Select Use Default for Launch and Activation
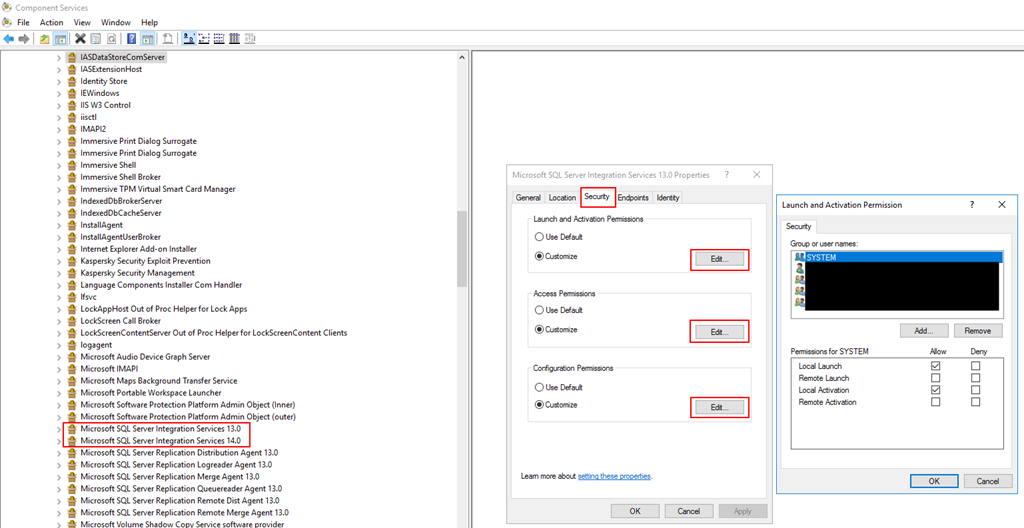Screen dimensions: 1024x528 pos(539,237)
